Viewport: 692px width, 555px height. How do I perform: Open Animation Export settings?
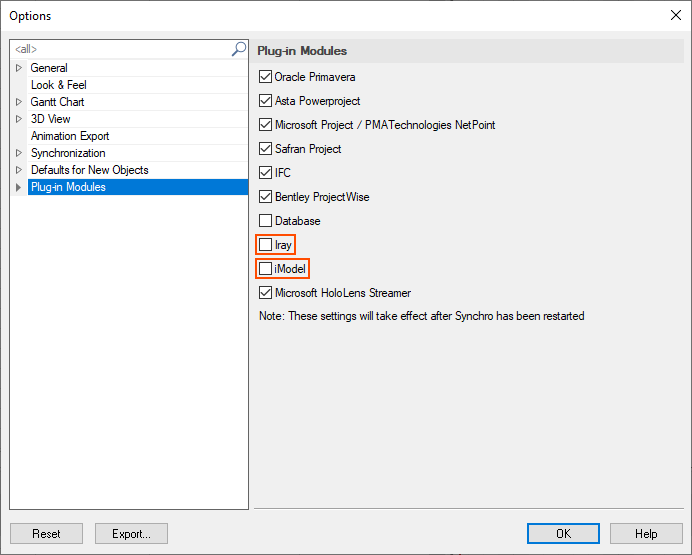[70, 136]
